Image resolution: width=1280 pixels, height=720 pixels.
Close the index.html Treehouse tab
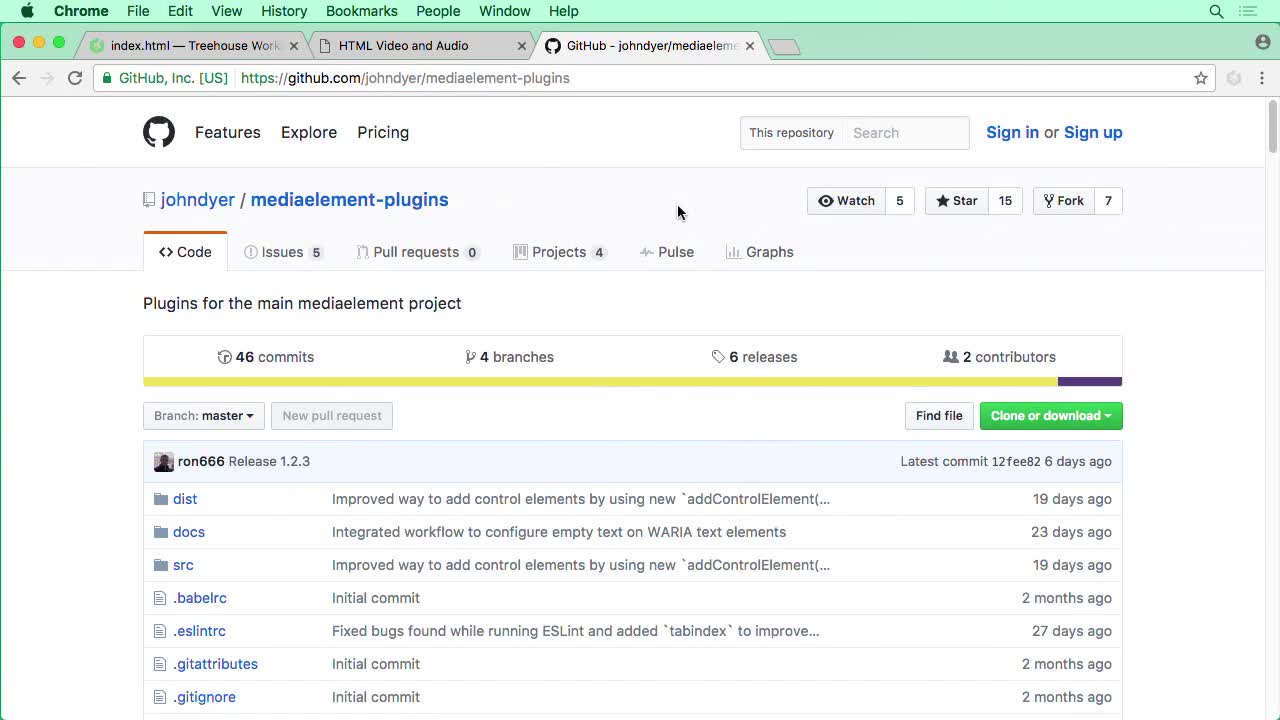click(x=294, y=46)
